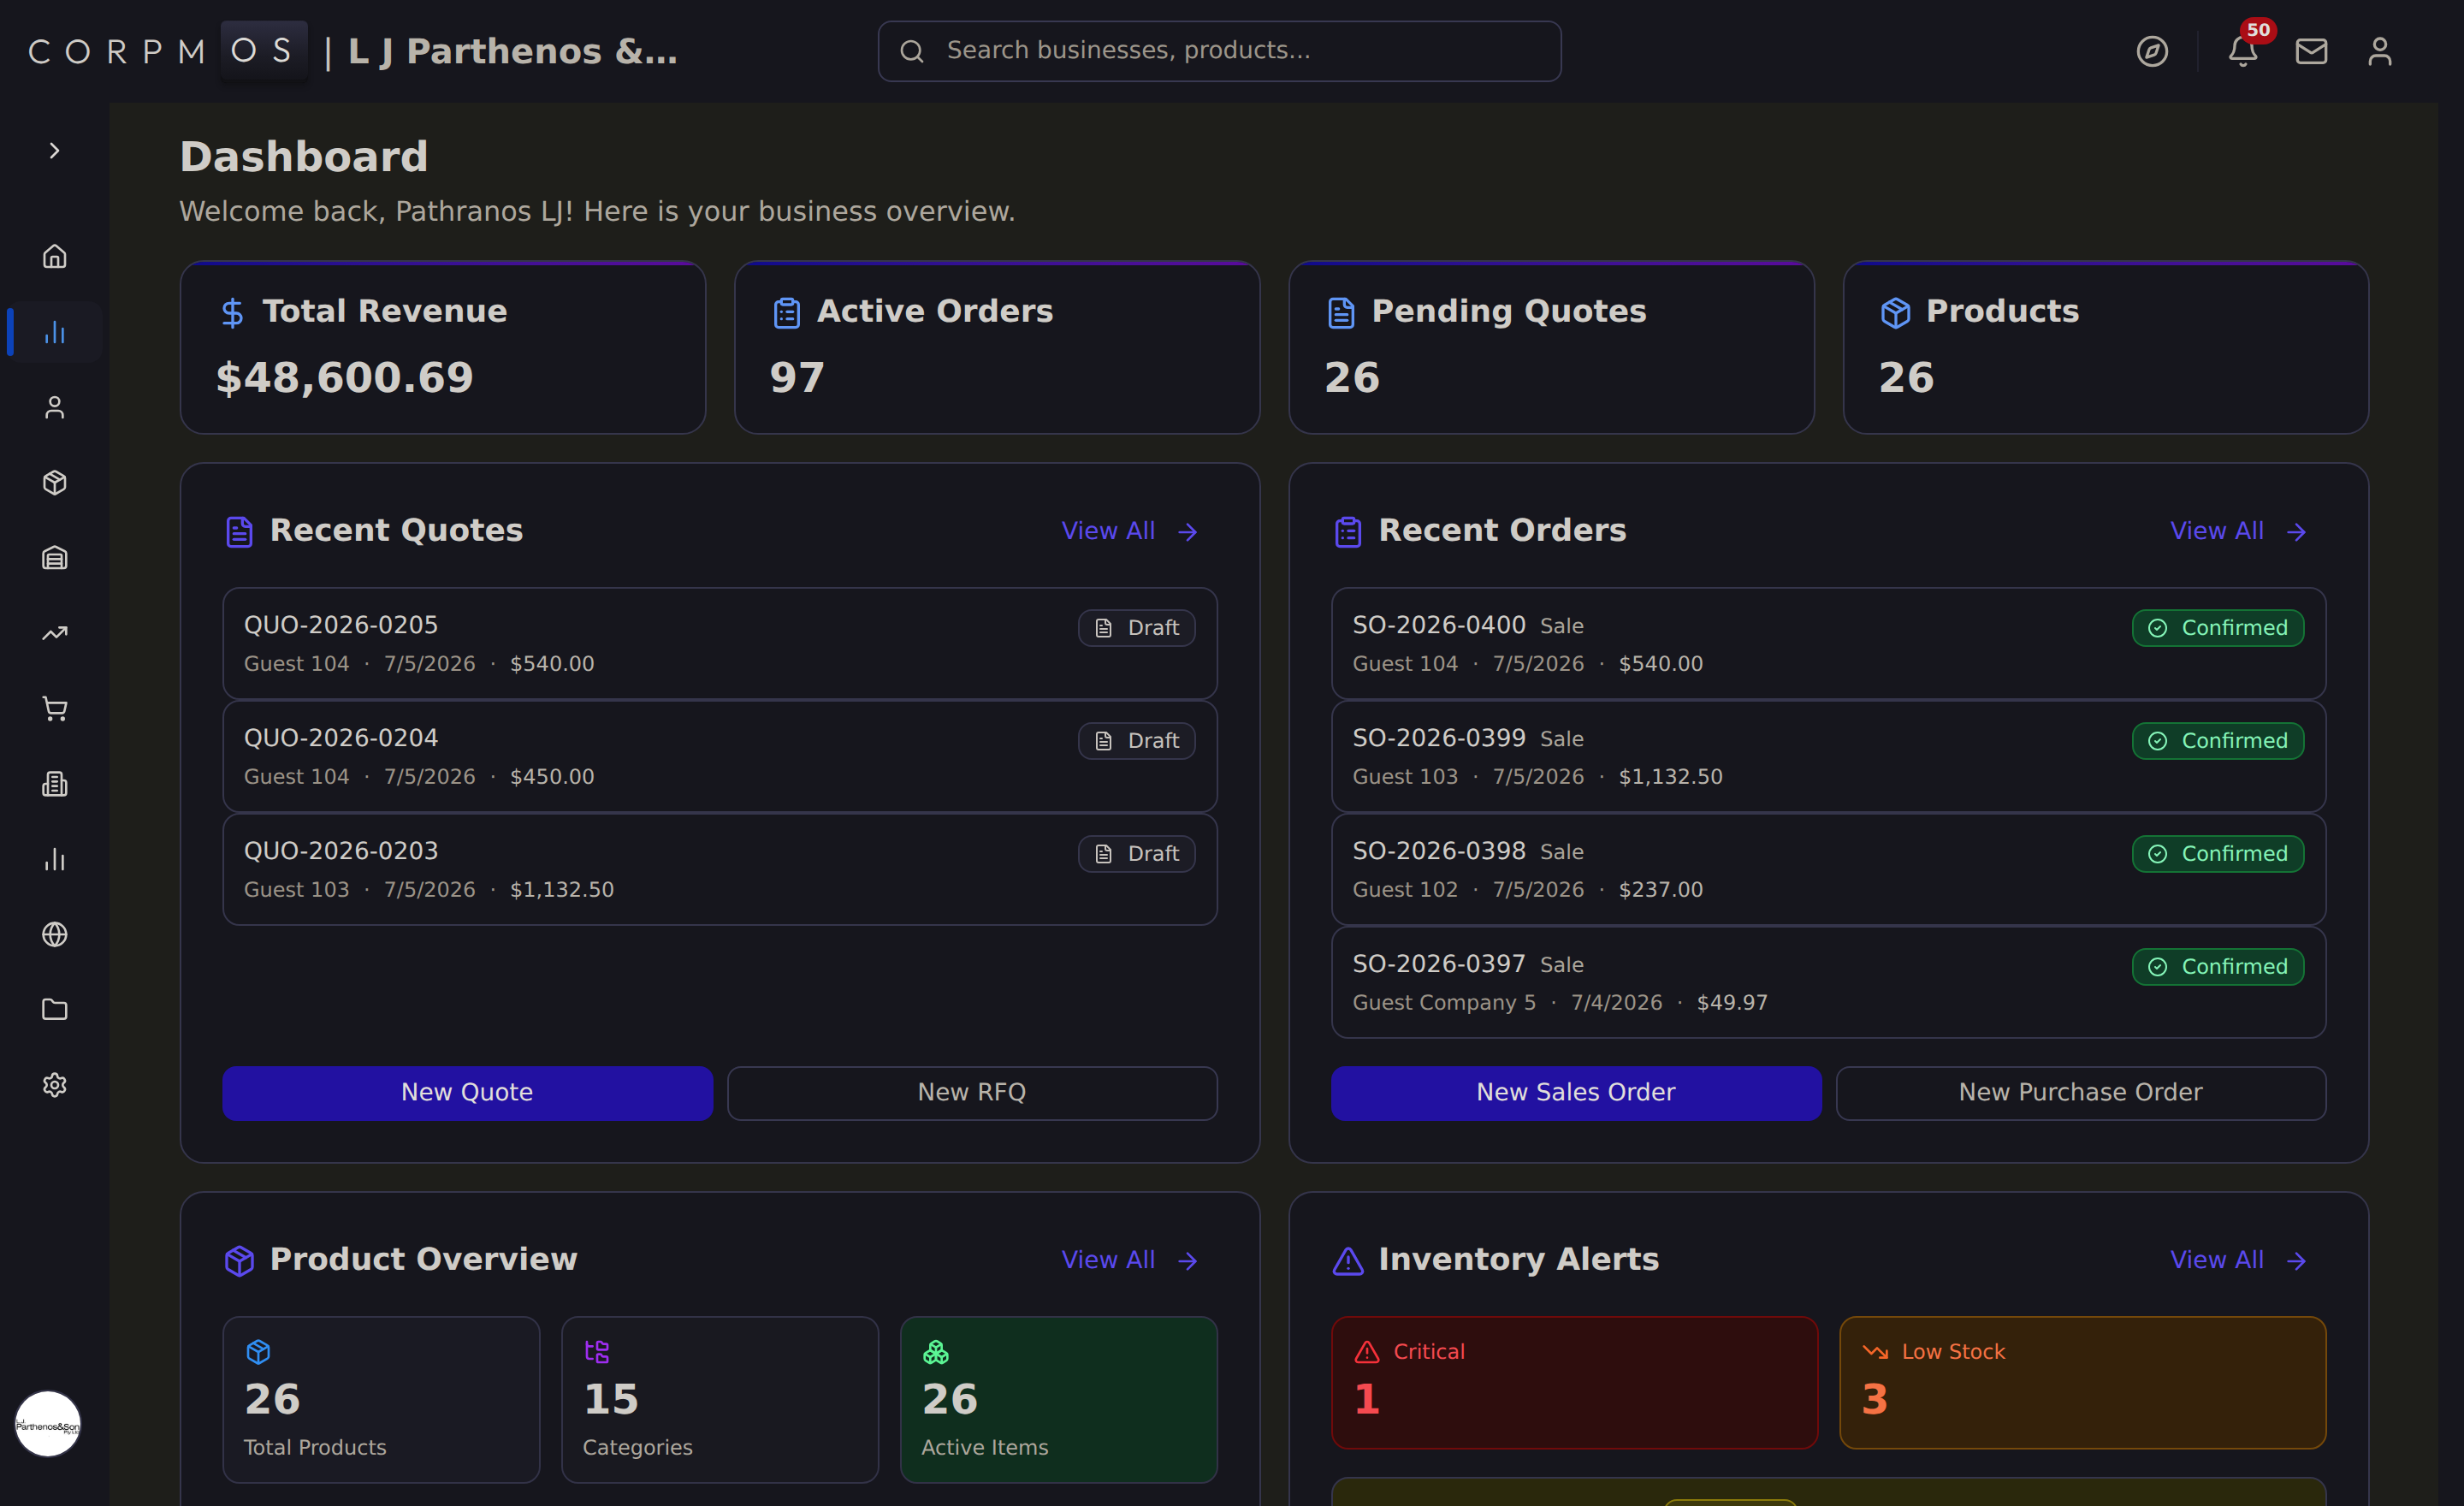This screenshot has height=1506, width=2464.
Task: Open notifications bell with 50 badge
Action: 2243,51
